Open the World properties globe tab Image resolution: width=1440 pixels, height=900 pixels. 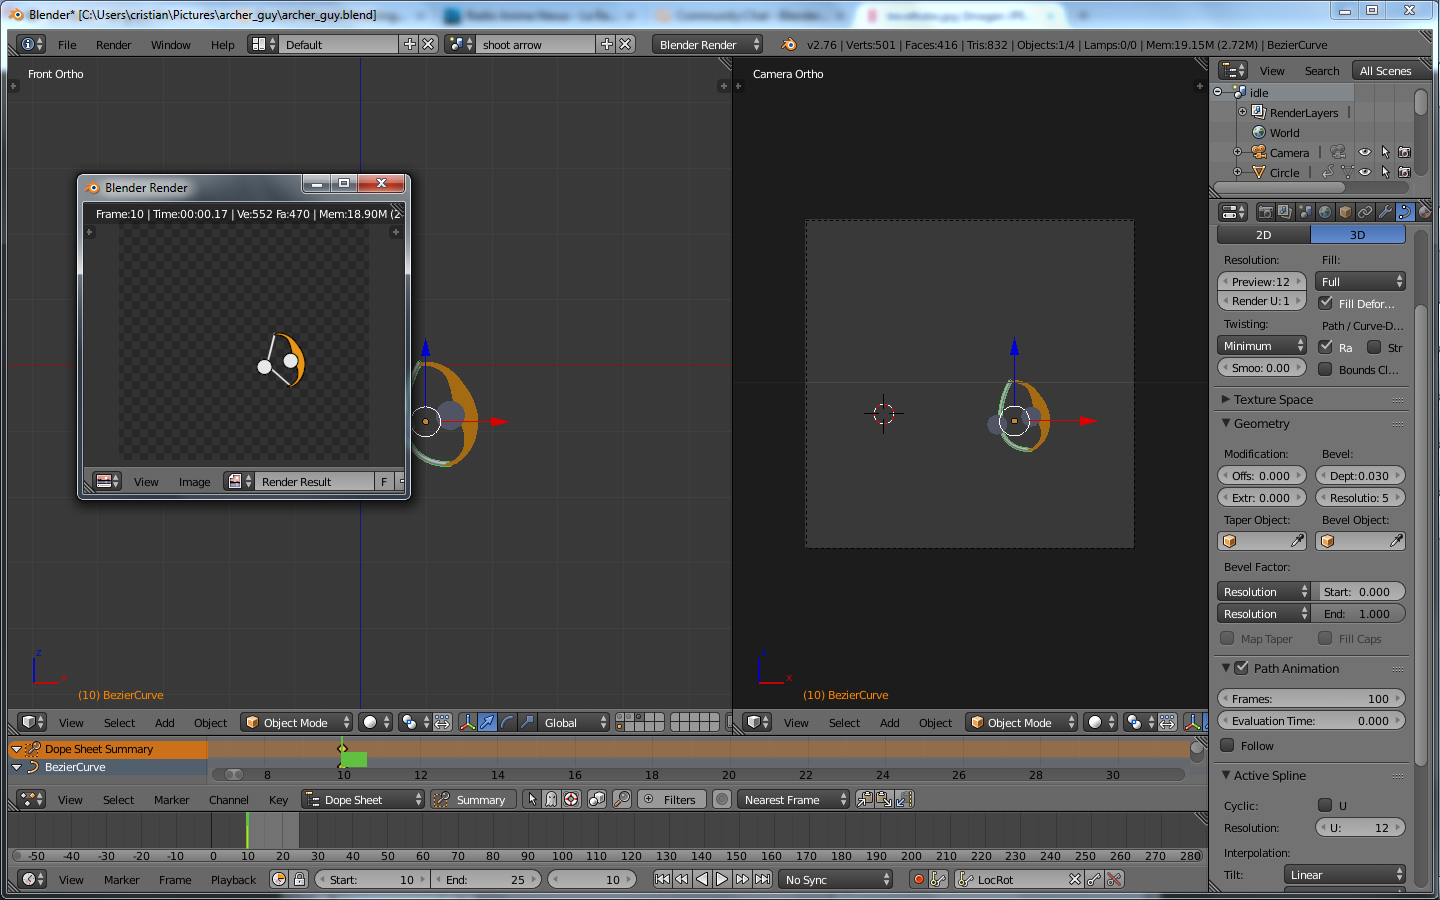[1325, 212]
